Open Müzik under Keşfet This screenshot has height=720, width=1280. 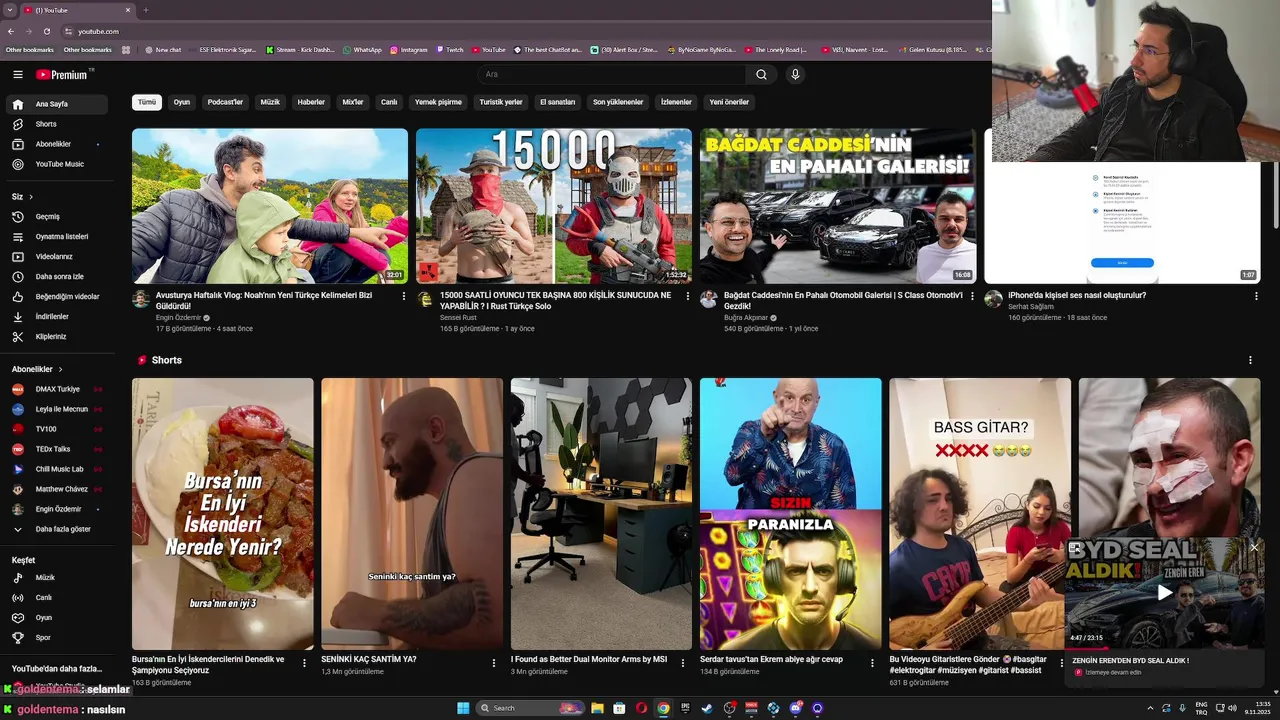pyautogui.click(x=57, y=578)
